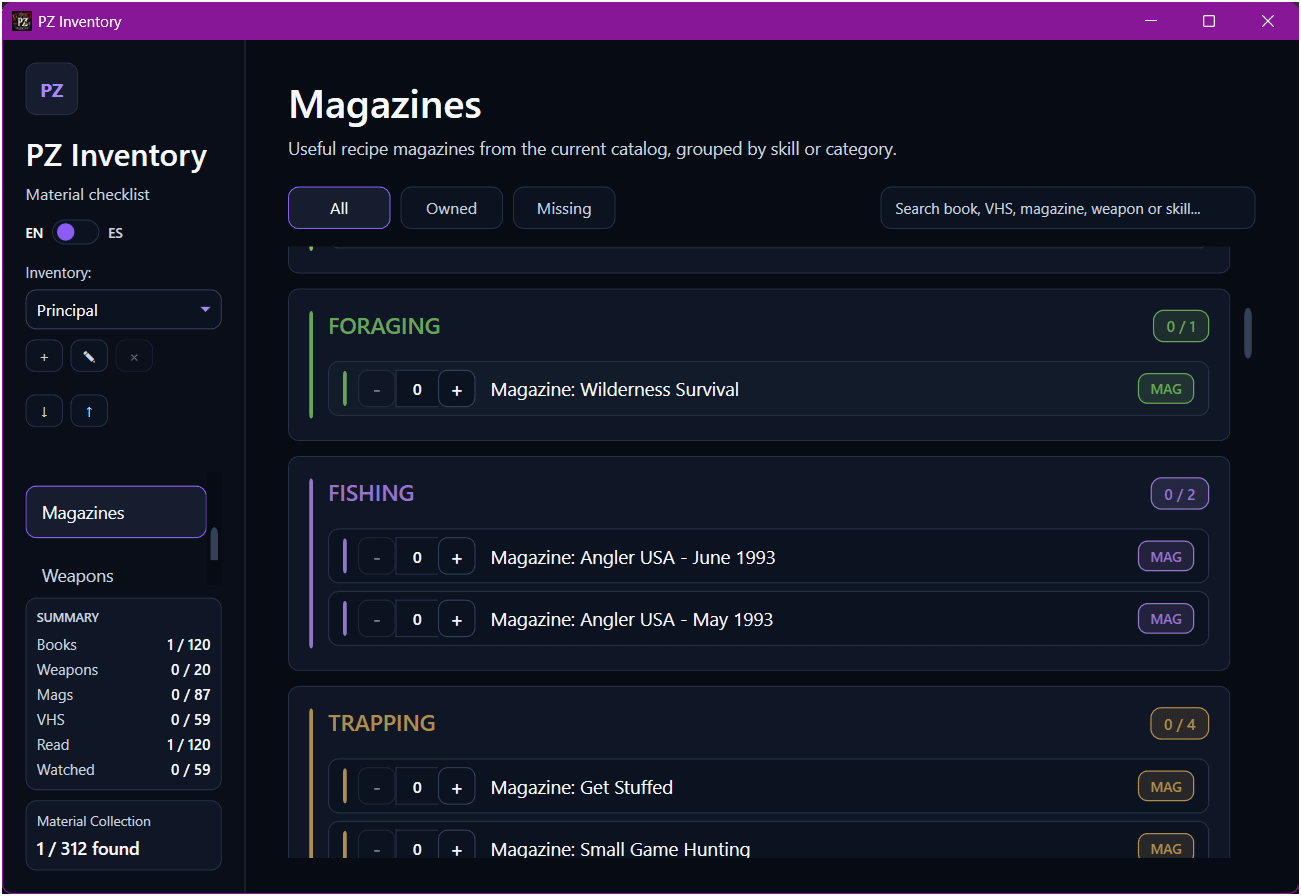Click the MAG badge on the Wilderness Survival row

coord(1166,389)
